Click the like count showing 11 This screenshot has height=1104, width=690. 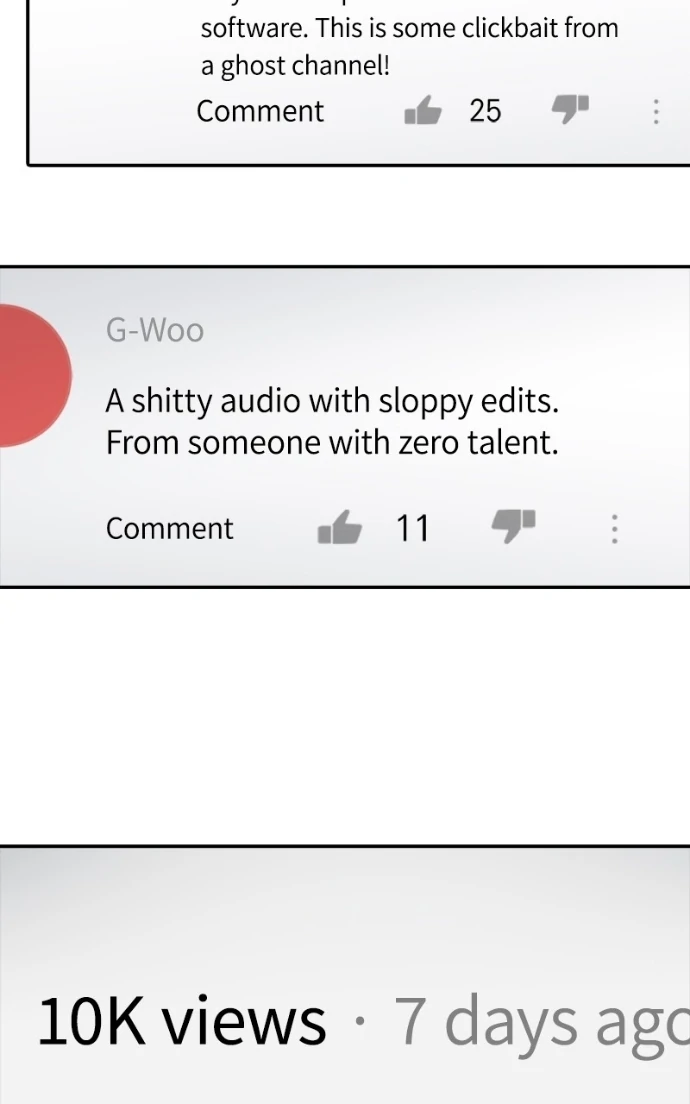pyautogui.click(x=412, y=527)
